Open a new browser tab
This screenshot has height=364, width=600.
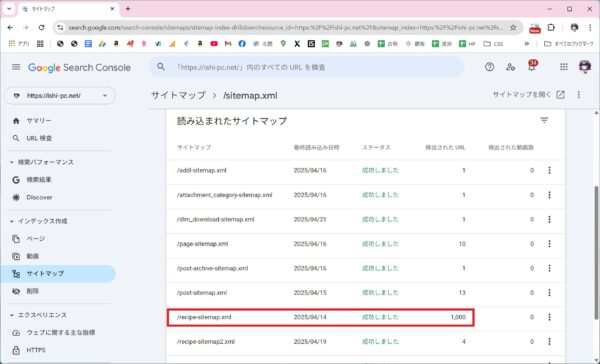(x=128, y=9)
